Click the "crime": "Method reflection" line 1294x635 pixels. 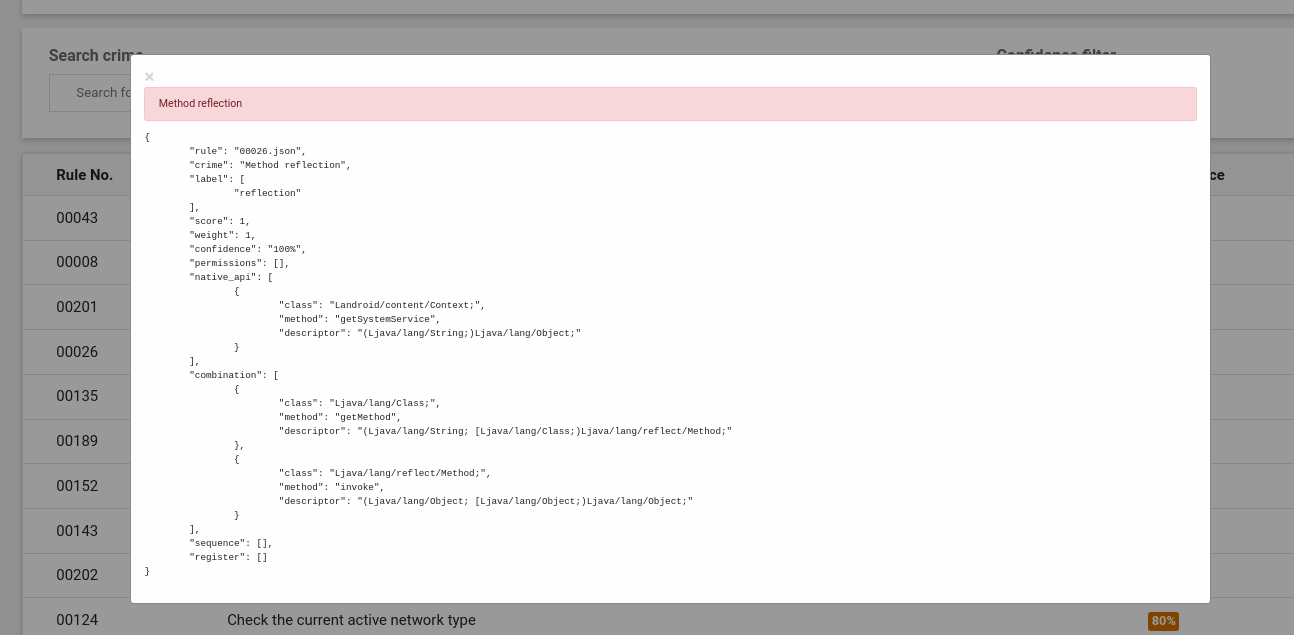click(x=270, y=165)
